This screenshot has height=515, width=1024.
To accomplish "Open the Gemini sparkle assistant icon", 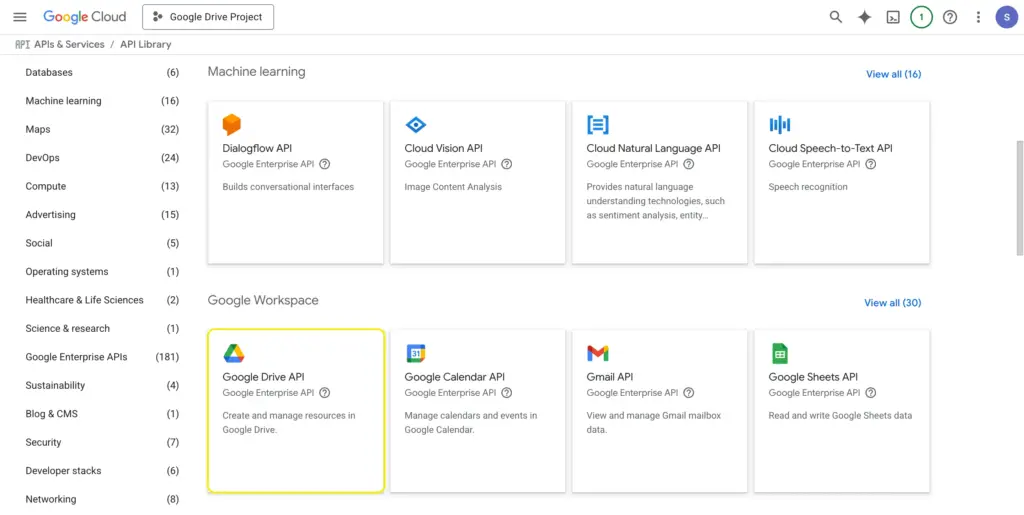I will [864, 17].
